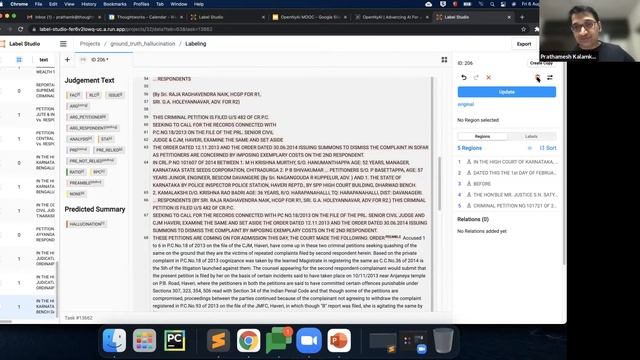Switch to the Thoughtworks Calendar browser tab

click(x=145, y=17)
